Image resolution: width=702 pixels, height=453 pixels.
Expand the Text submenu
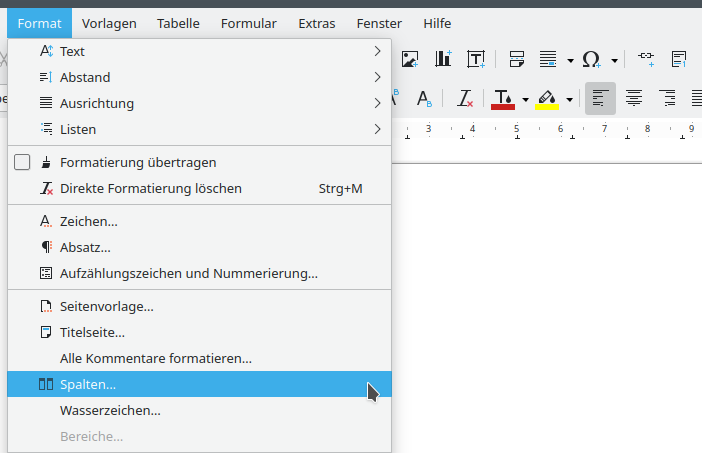200,51
